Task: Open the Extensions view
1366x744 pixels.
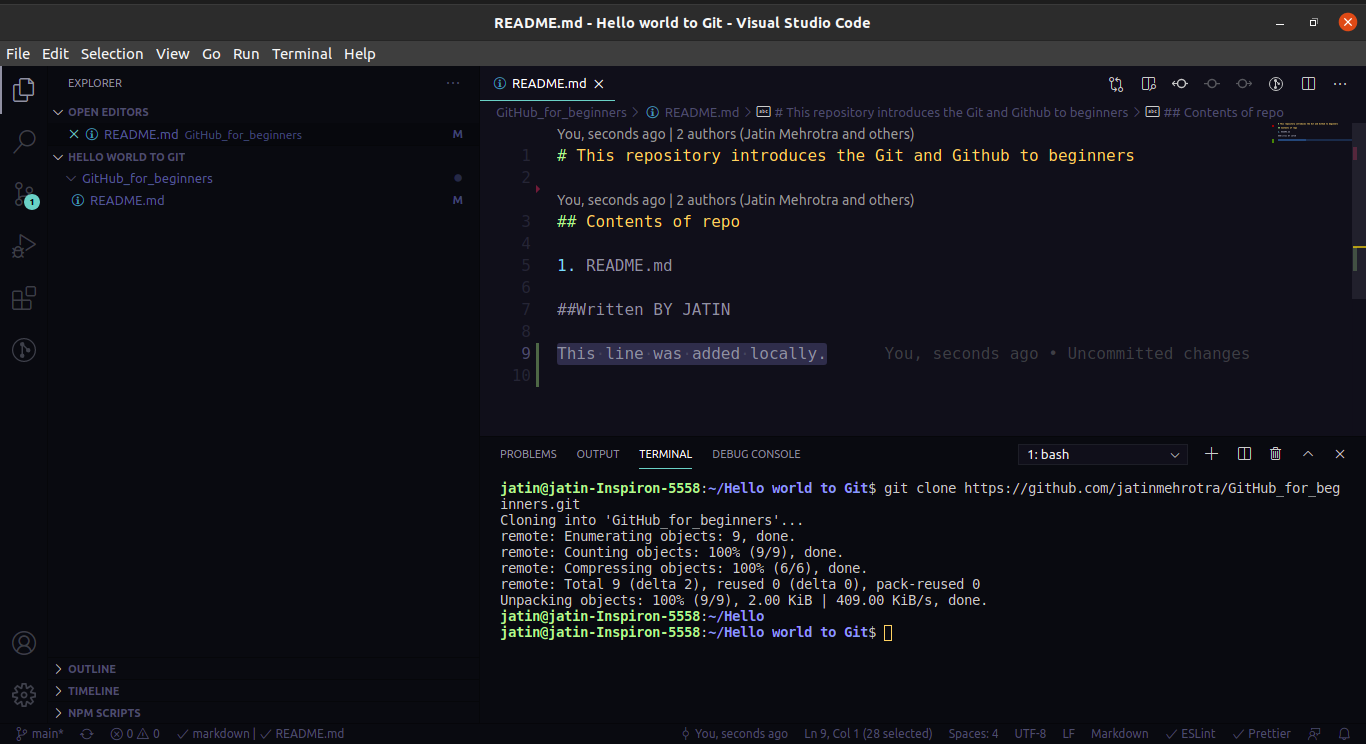Action: coord(24,298)
